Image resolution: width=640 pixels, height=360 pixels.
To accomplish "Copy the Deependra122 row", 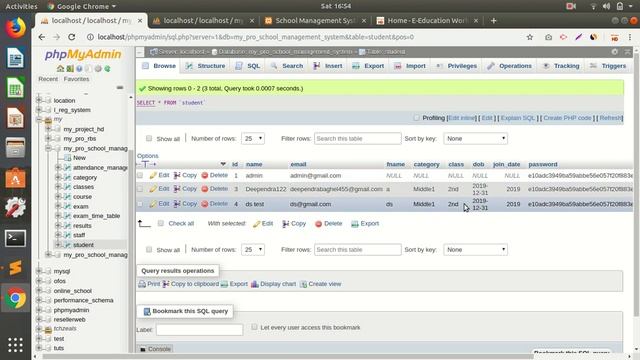I will pyautogui.click(x=185, y=189).
